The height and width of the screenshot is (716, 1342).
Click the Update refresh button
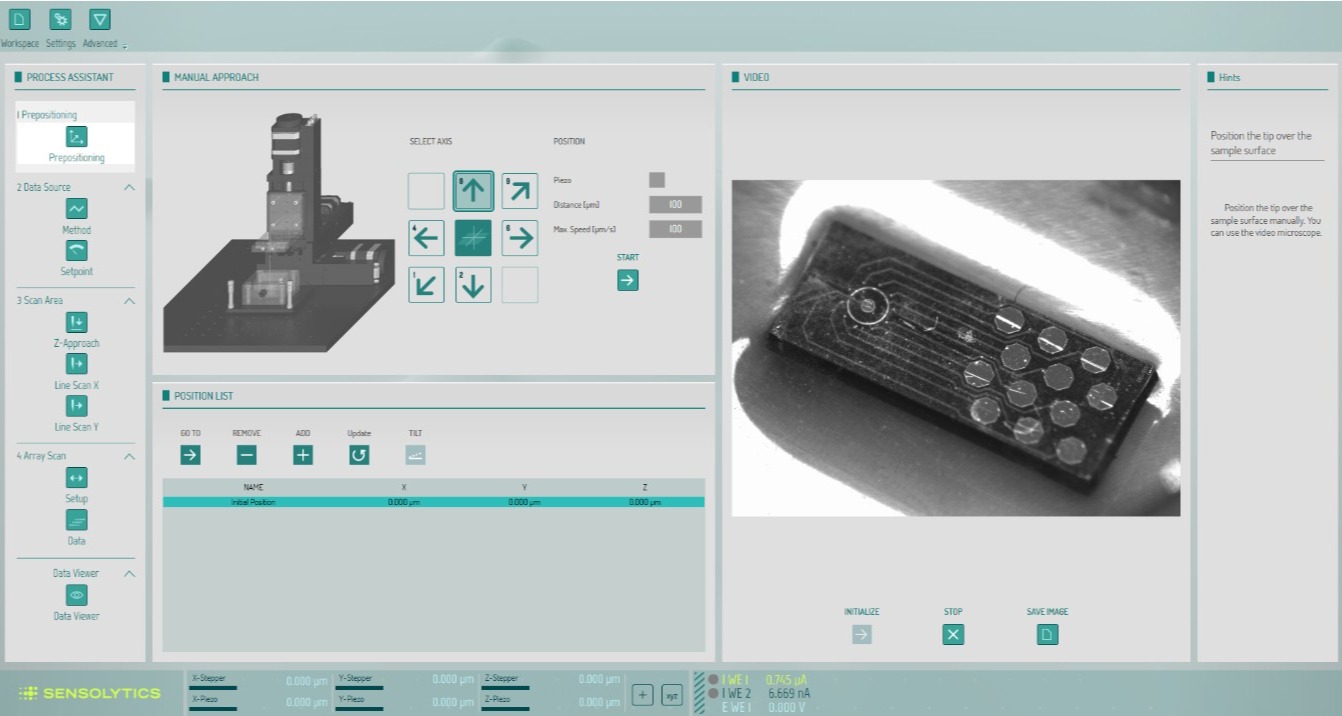coord(359,455)
